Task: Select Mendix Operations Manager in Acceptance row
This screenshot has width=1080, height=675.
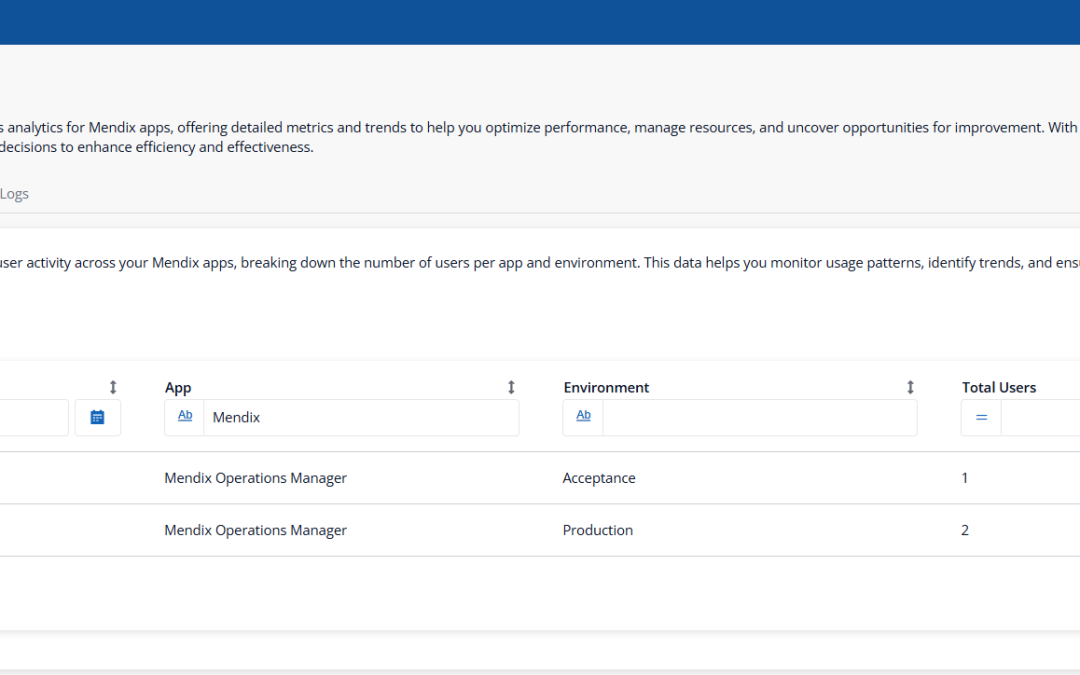Action: [x=255, y=478]
